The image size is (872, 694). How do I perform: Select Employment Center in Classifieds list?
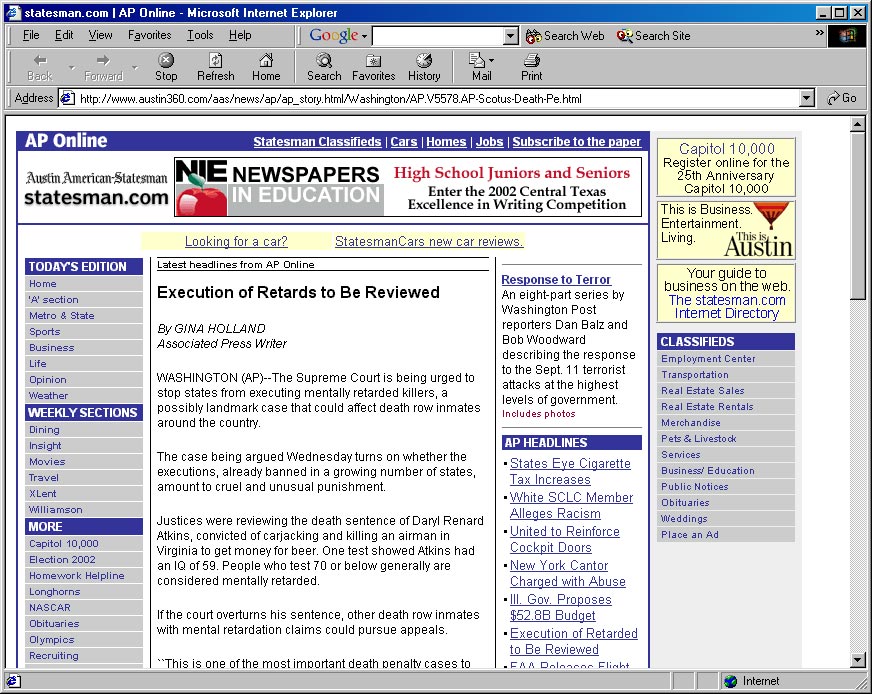708,359
